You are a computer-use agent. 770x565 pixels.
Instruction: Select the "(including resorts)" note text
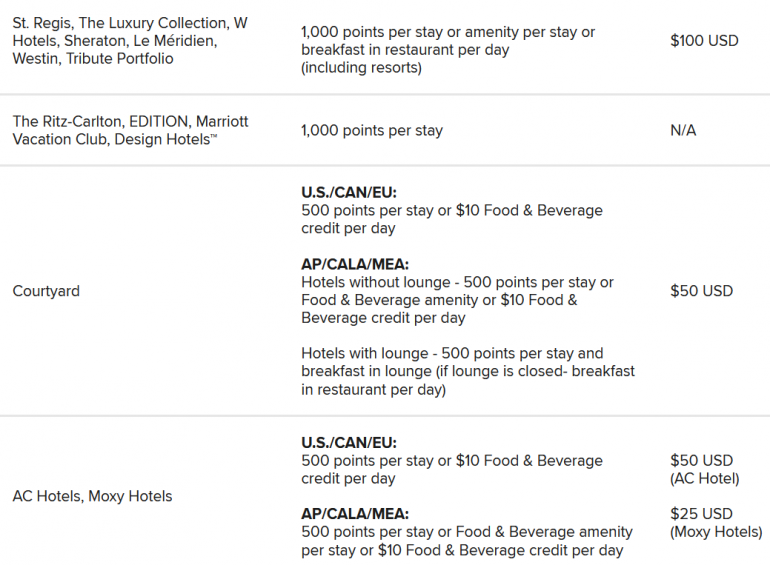[x=361, y=68]
